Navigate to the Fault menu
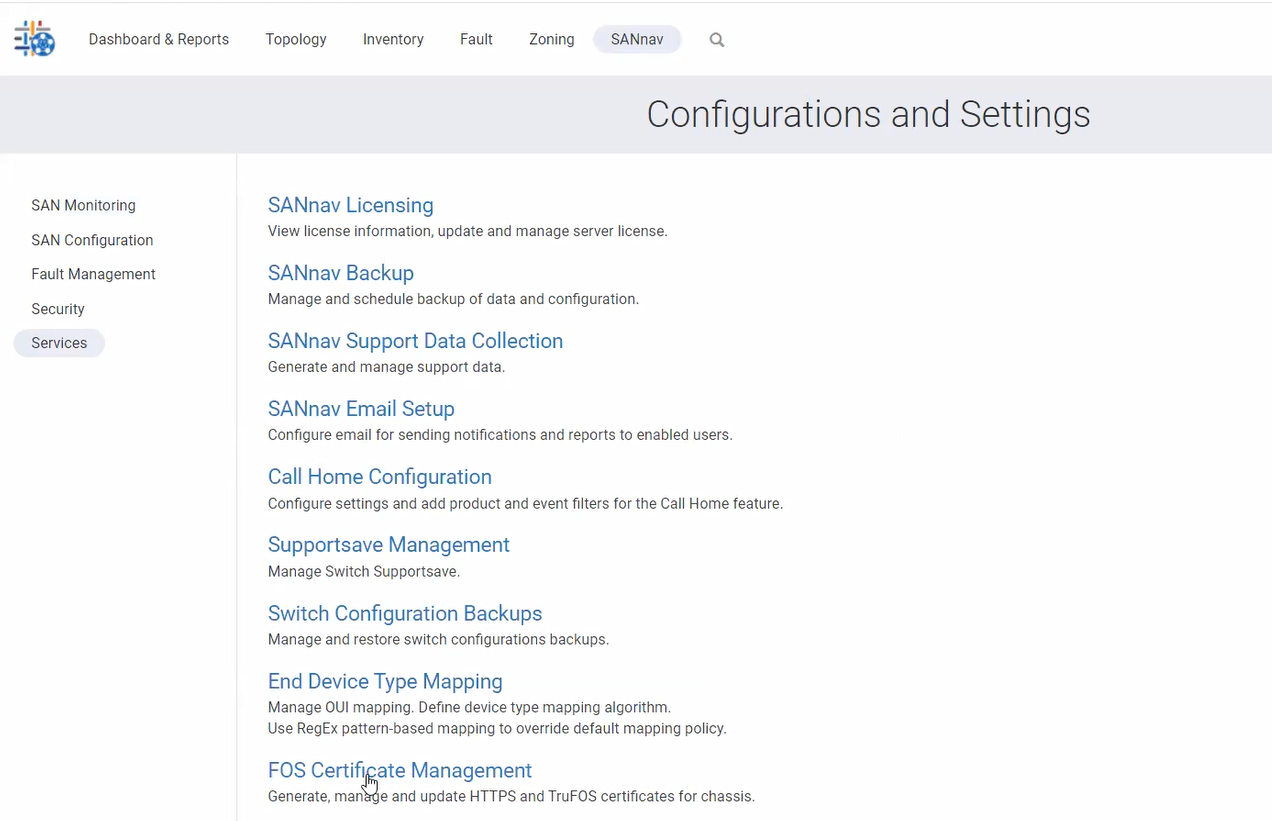The image size is (1272, 821). tap(476, 39)
